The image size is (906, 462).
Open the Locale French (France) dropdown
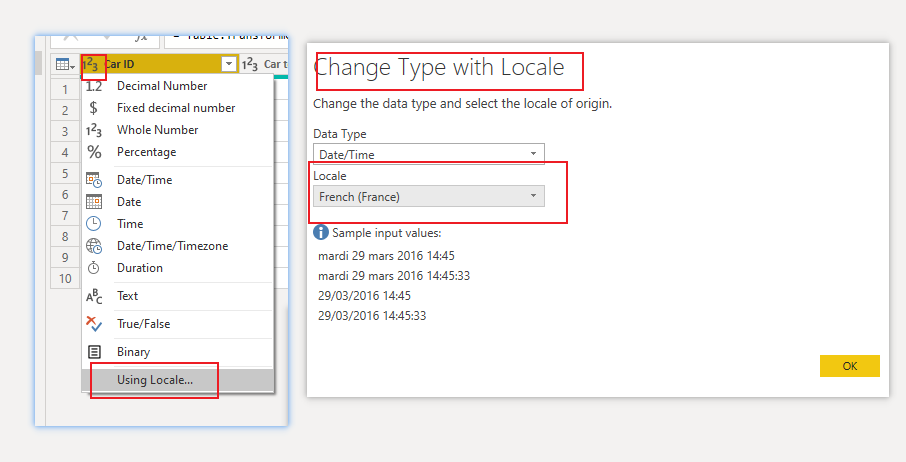click(429, 196)
